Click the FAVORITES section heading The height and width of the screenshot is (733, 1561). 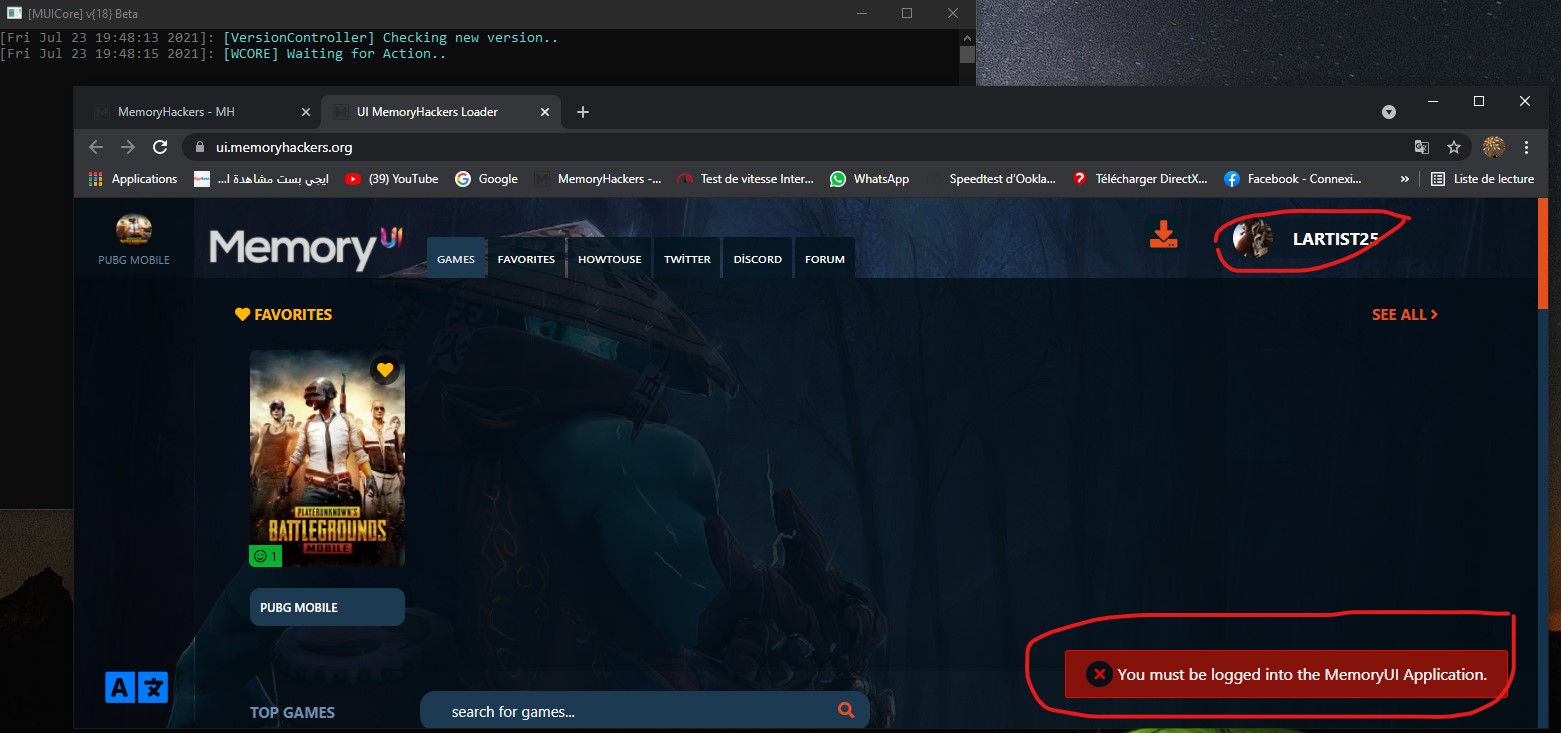(283, 314)
